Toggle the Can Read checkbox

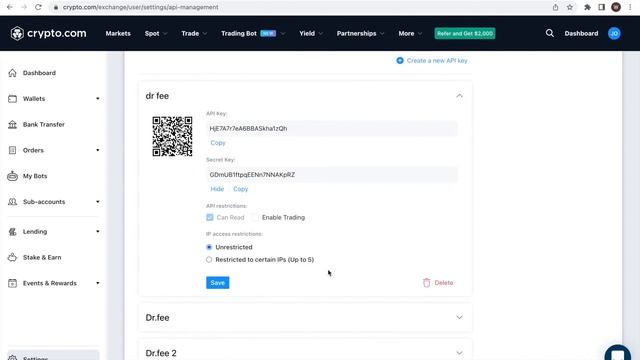tap(210, 218)
